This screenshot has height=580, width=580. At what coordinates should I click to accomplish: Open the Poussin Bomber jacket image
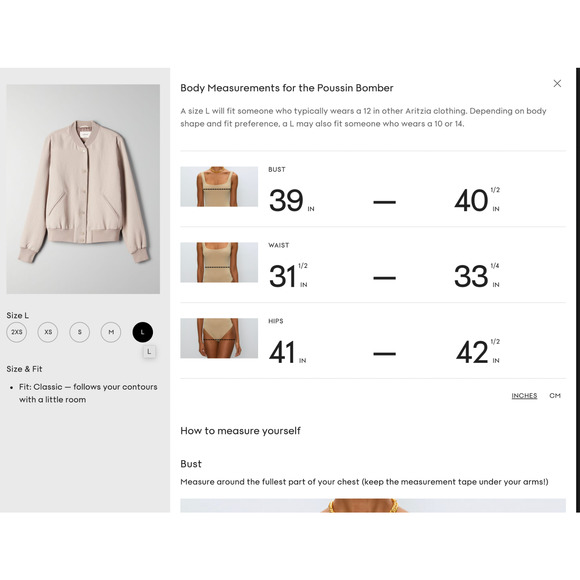(83, 189)
